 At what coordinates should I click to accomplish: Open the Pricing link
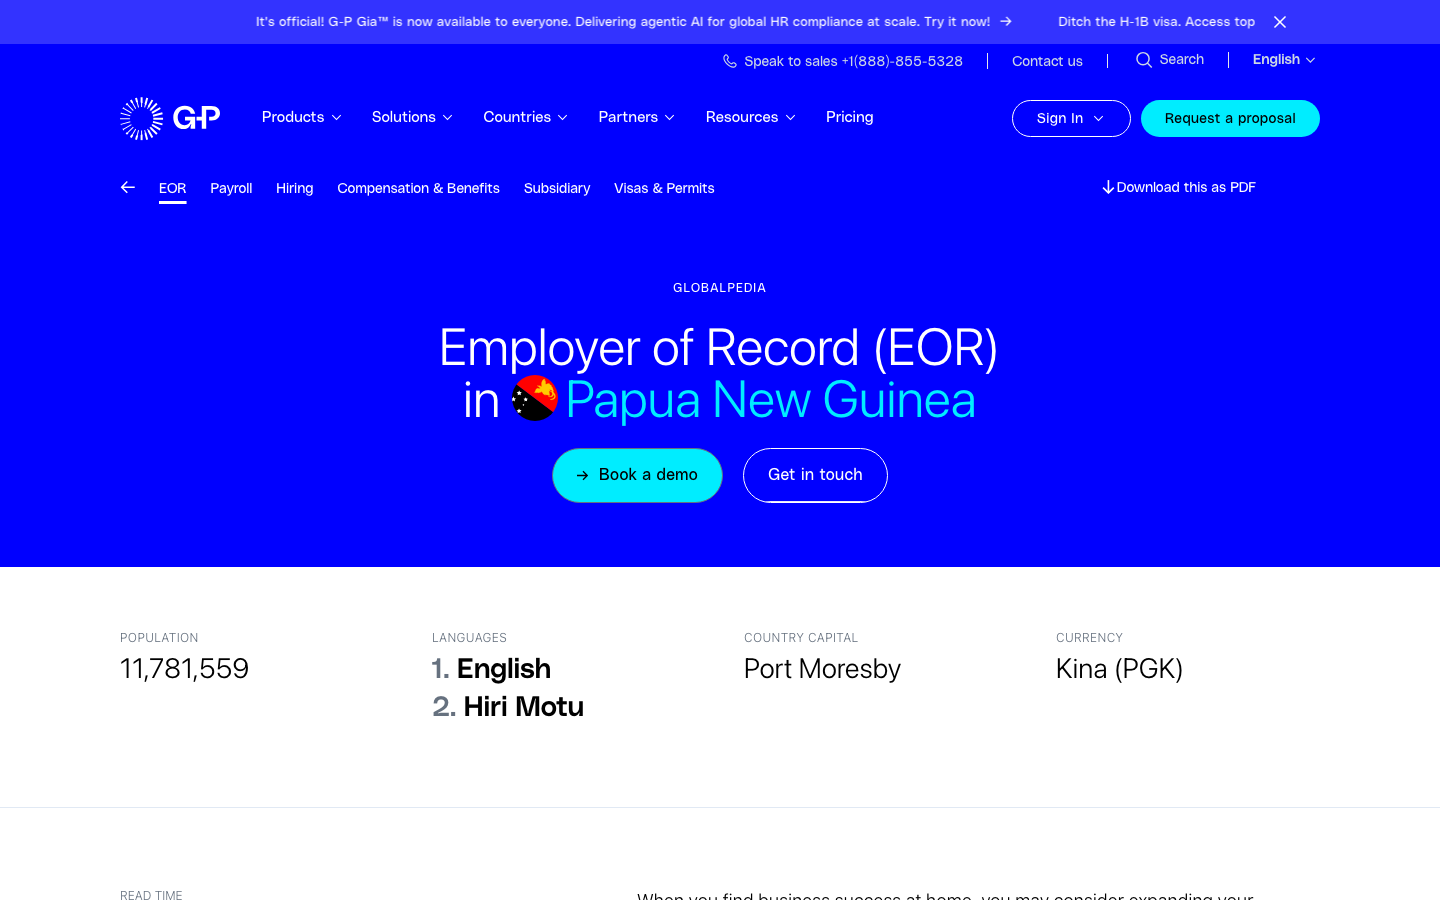pos(850,117)
